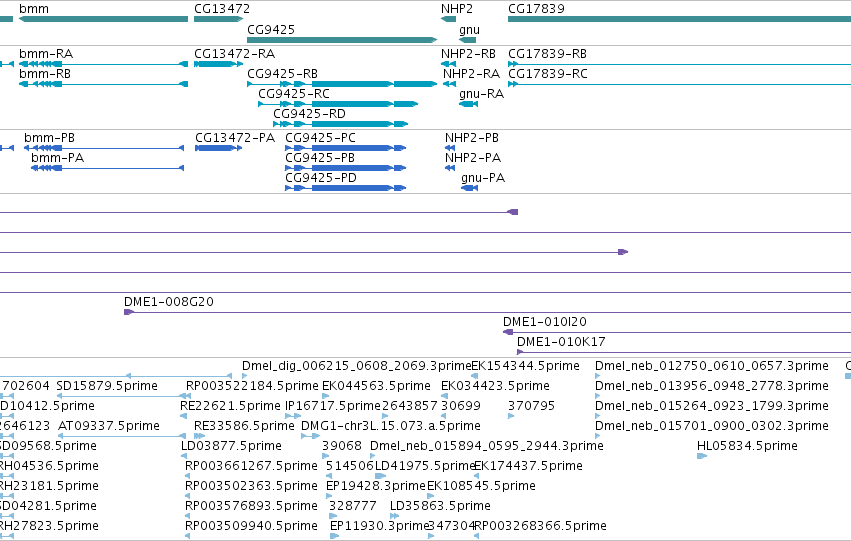Select EST EP19428.3prime
851x541 pixels.
376,486
